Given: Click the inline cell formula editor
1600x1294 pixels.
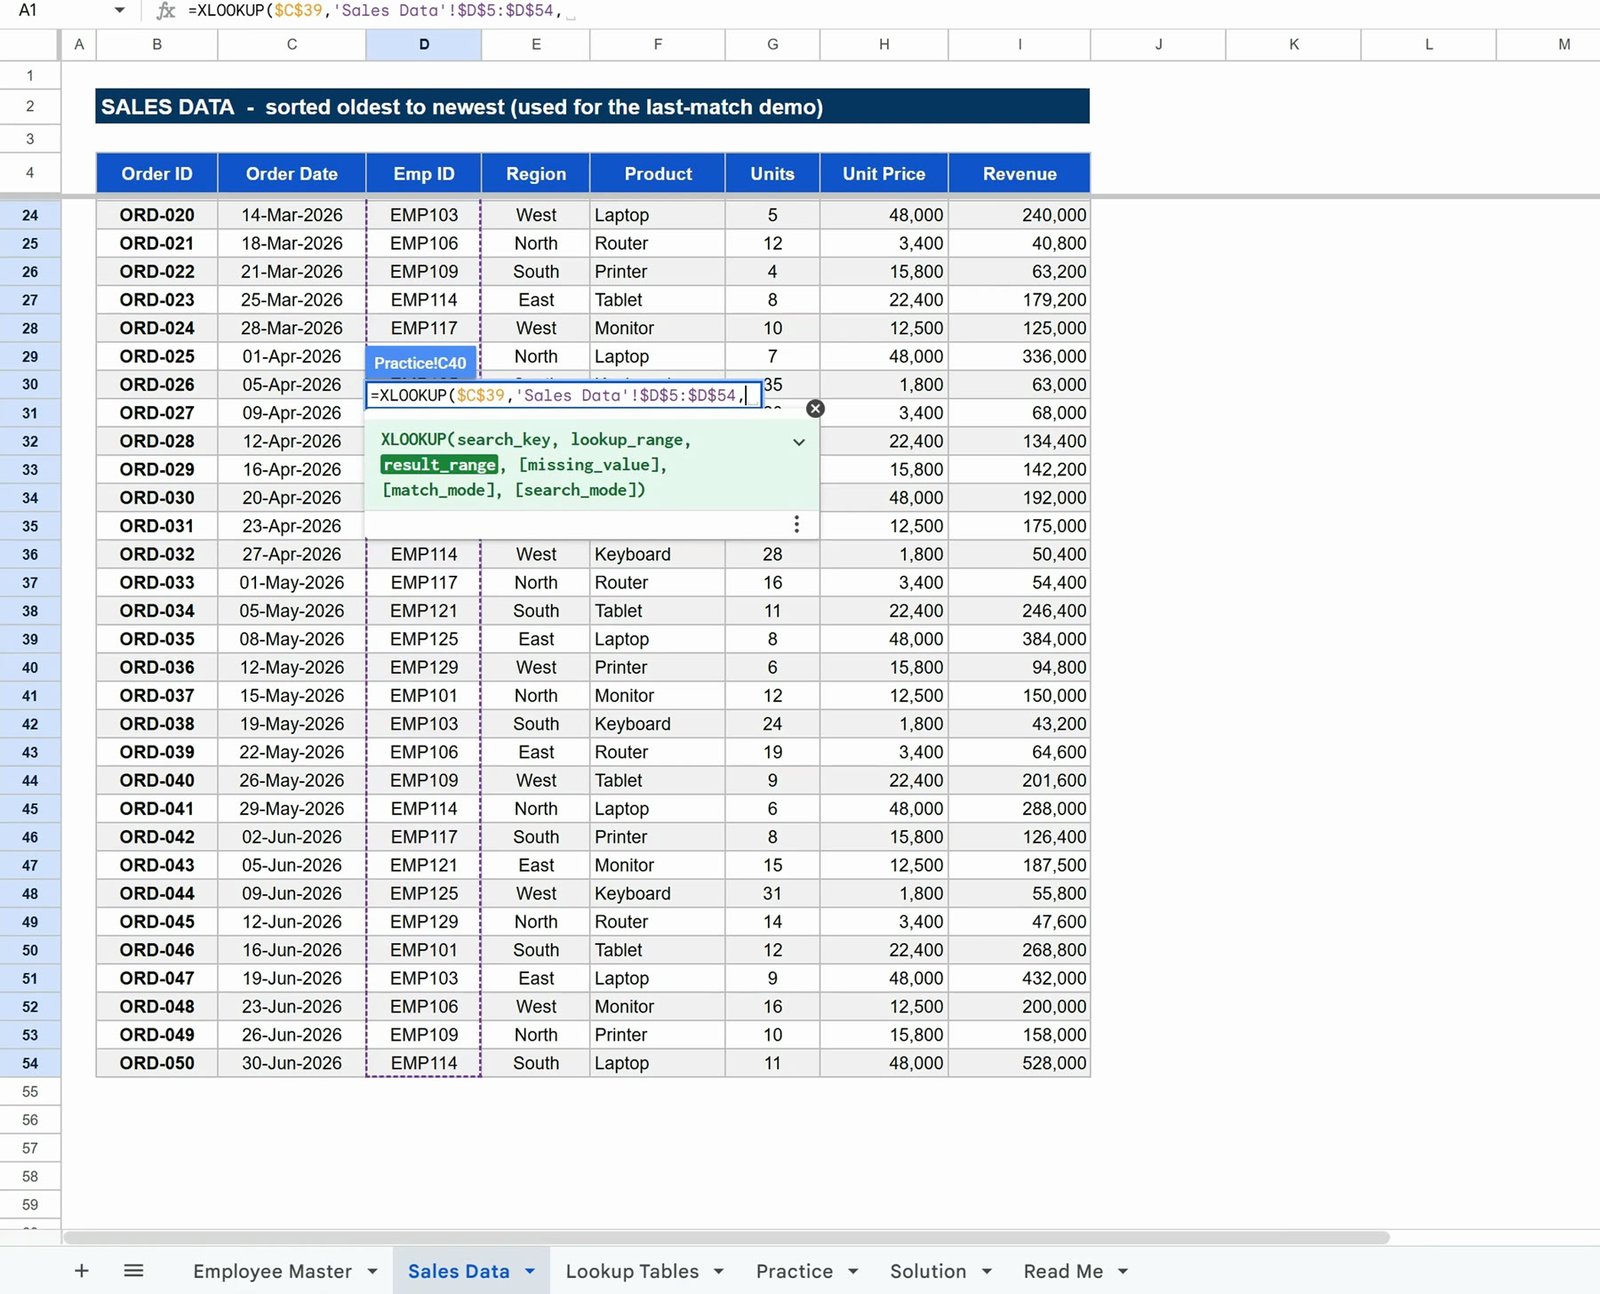Looking at the screenshot, I should coord(563,395).
